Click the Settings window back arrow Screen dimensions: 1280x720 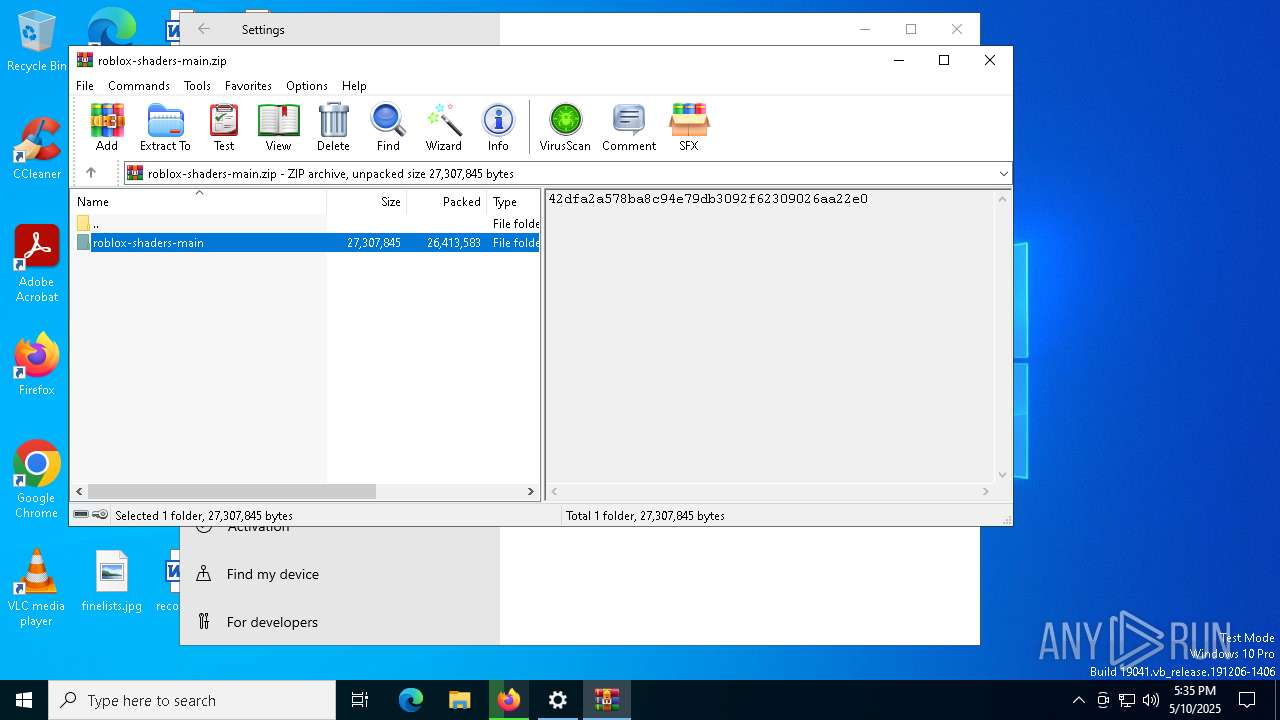click(x=204, y=29)
